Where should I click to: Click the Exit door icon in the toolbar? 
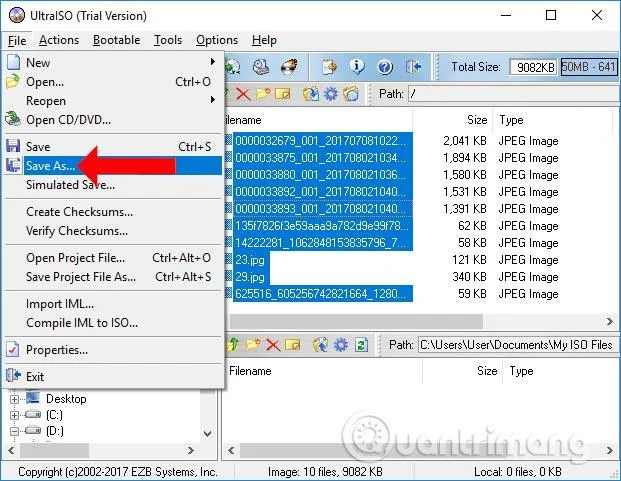[413, 67]
